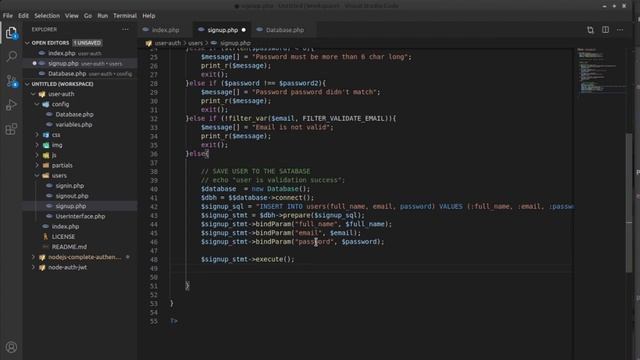Click signup.php in breadcrumb
Image resolution: width=640 pixels, height=360 pixels.
[x=235, y=43]
